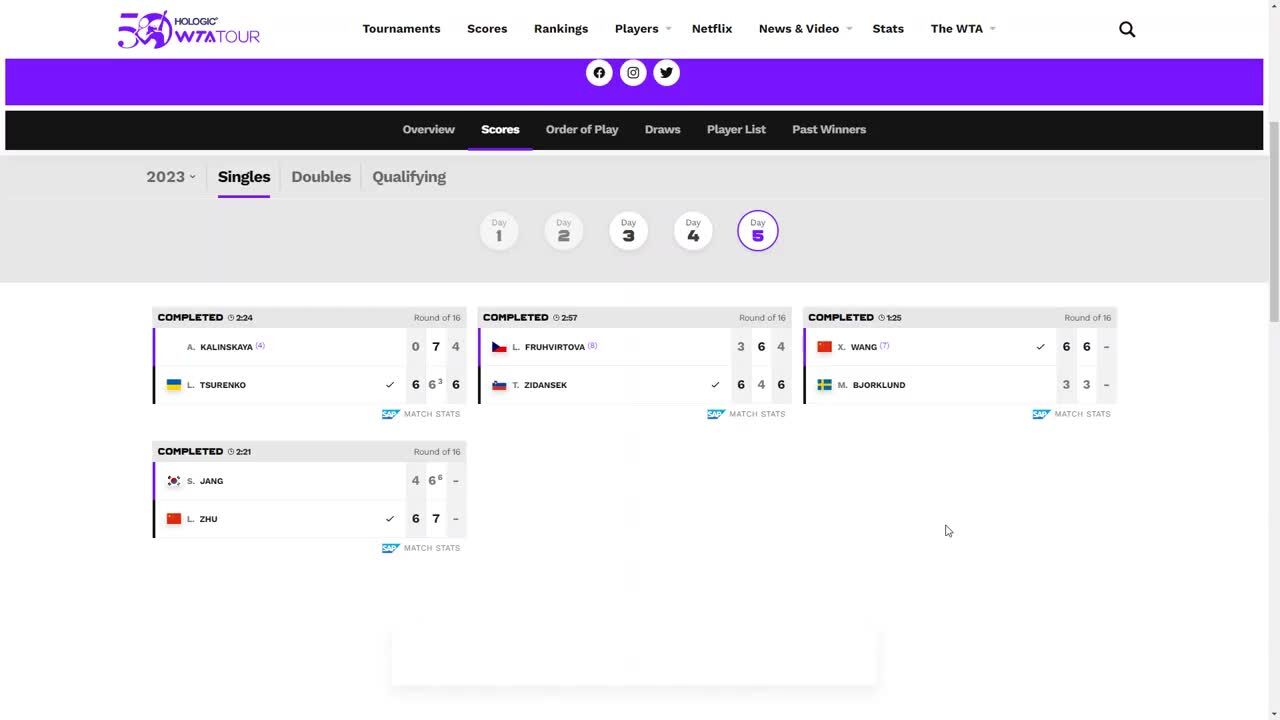
Task: Open L. Fruhvirtova player profile
Action: [x=548, y=347]
